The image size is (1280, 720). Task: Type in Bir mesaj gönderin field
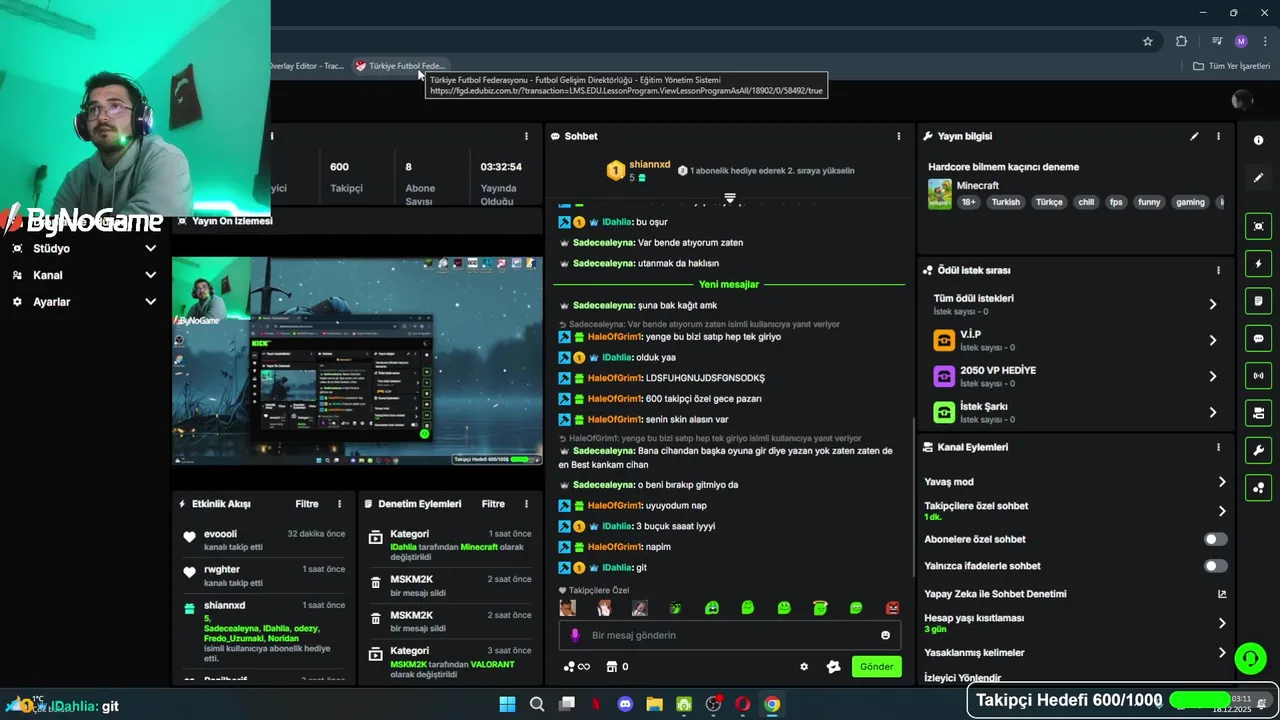pyautogui.click(x=730, y=635)
